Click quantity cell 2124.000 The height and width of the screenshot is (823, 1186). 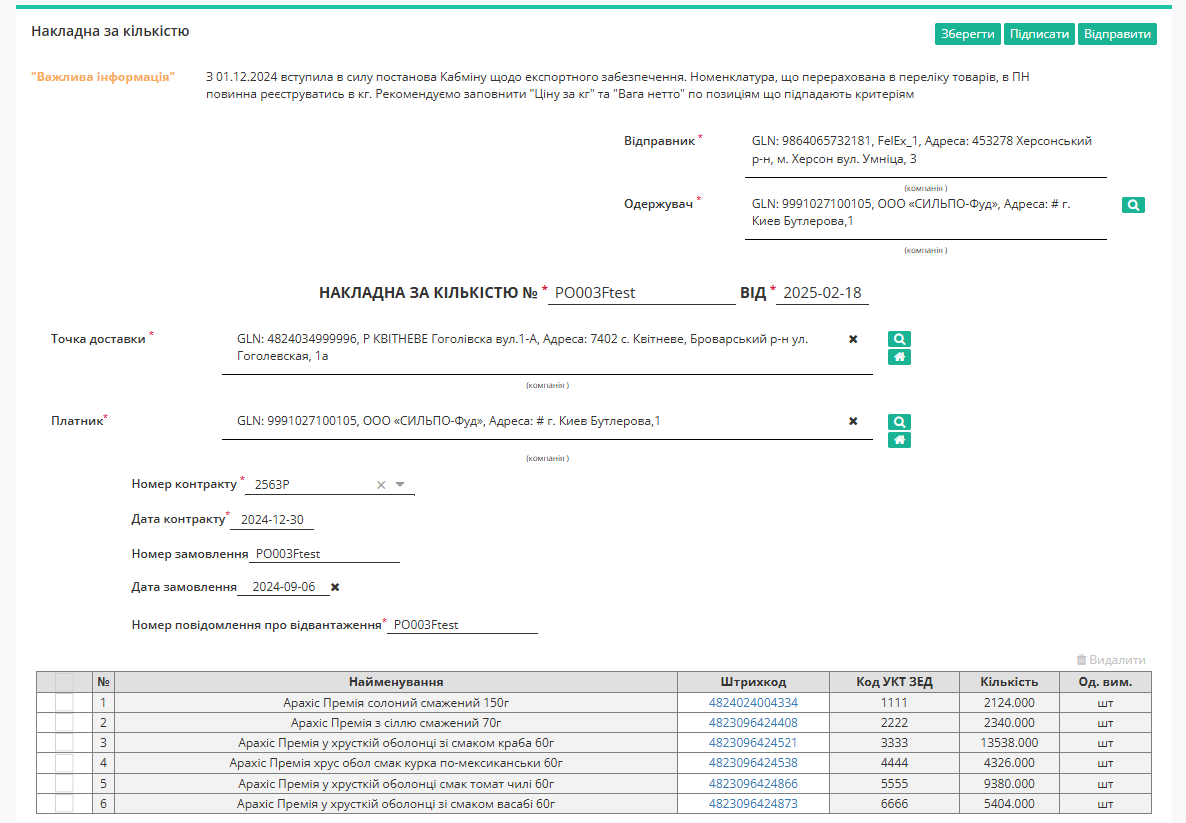1009,703
